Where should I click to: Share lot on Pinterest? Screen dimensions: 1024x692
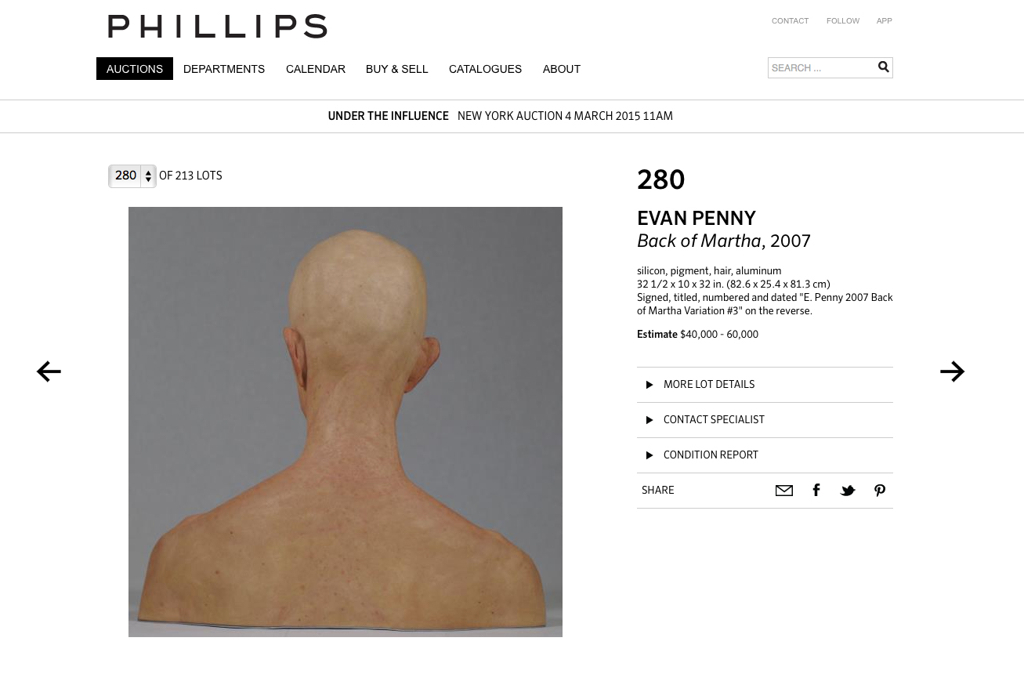(x=880, y=490)
